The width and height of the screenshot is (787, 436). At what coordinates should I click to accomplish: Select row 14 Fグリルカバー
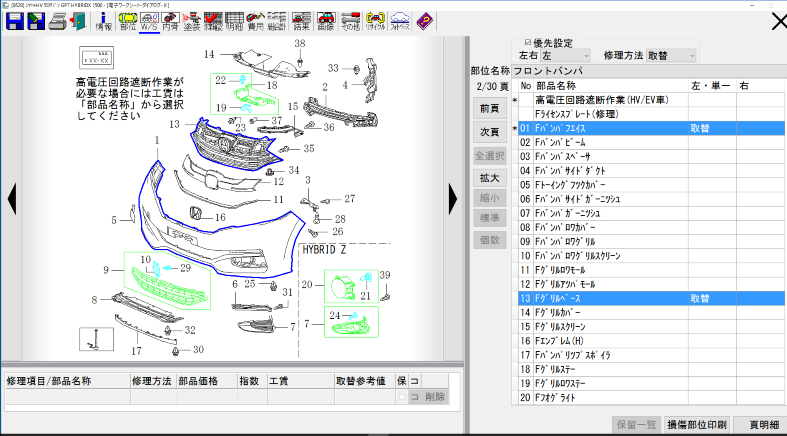[x=652, y=313]
